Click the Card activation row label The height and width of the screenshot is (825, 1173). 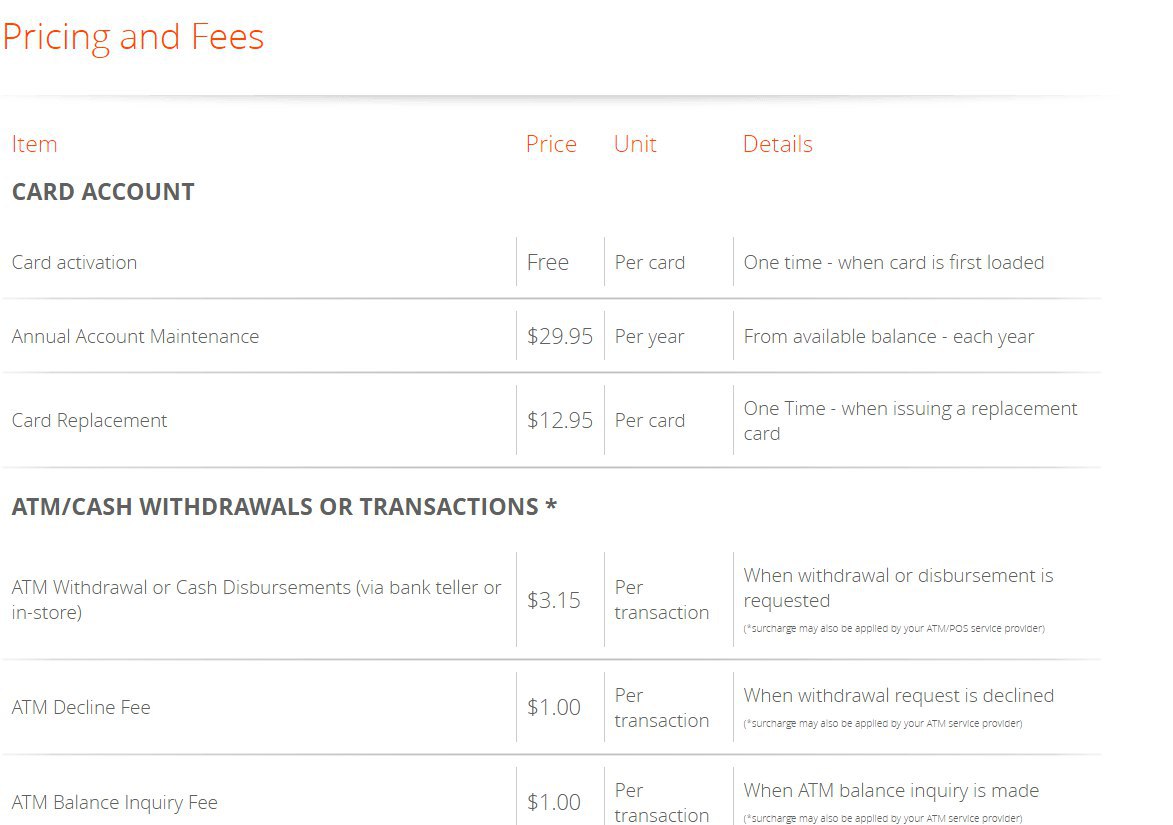[74, 263]
